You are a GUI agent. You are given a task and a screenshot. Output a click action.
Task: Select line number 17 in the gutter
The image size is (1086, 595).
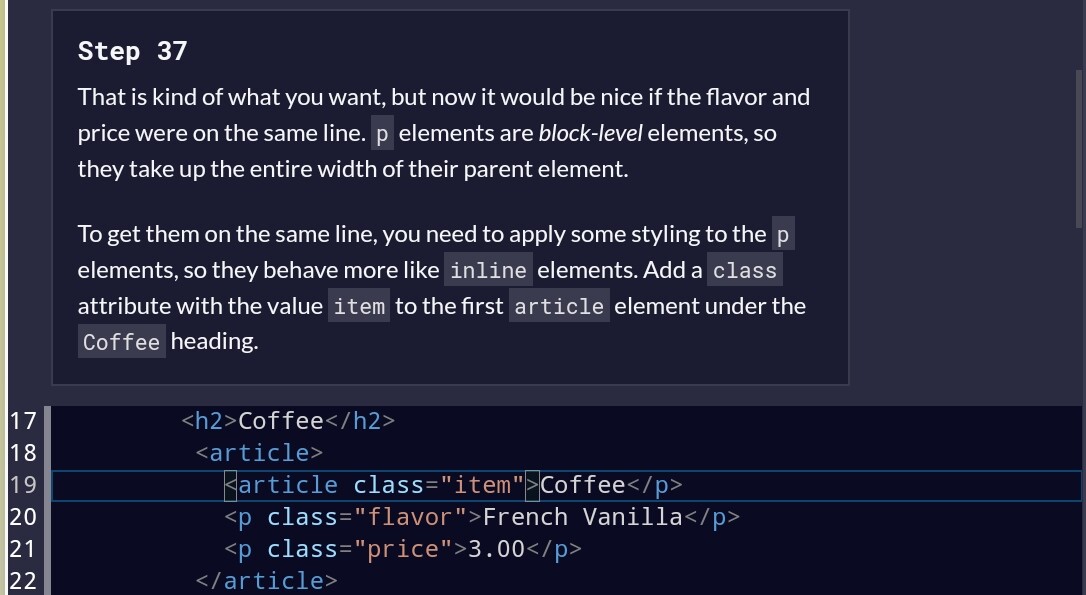tap(22, 421)
